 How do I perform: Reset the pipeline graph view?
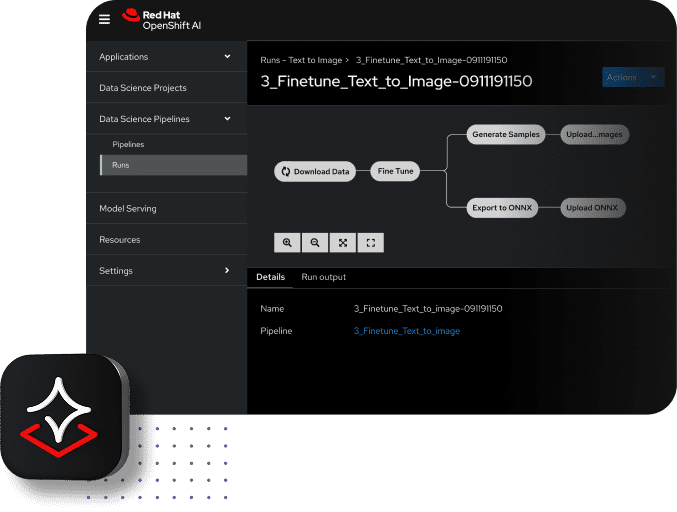click(x=370, y=243)
